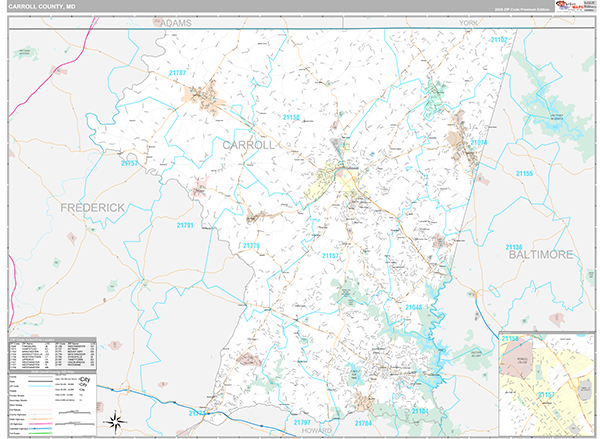Select the BALTIMORE county label
The width and height of the screenshot is (600, 439).
(x=540, y=255)
